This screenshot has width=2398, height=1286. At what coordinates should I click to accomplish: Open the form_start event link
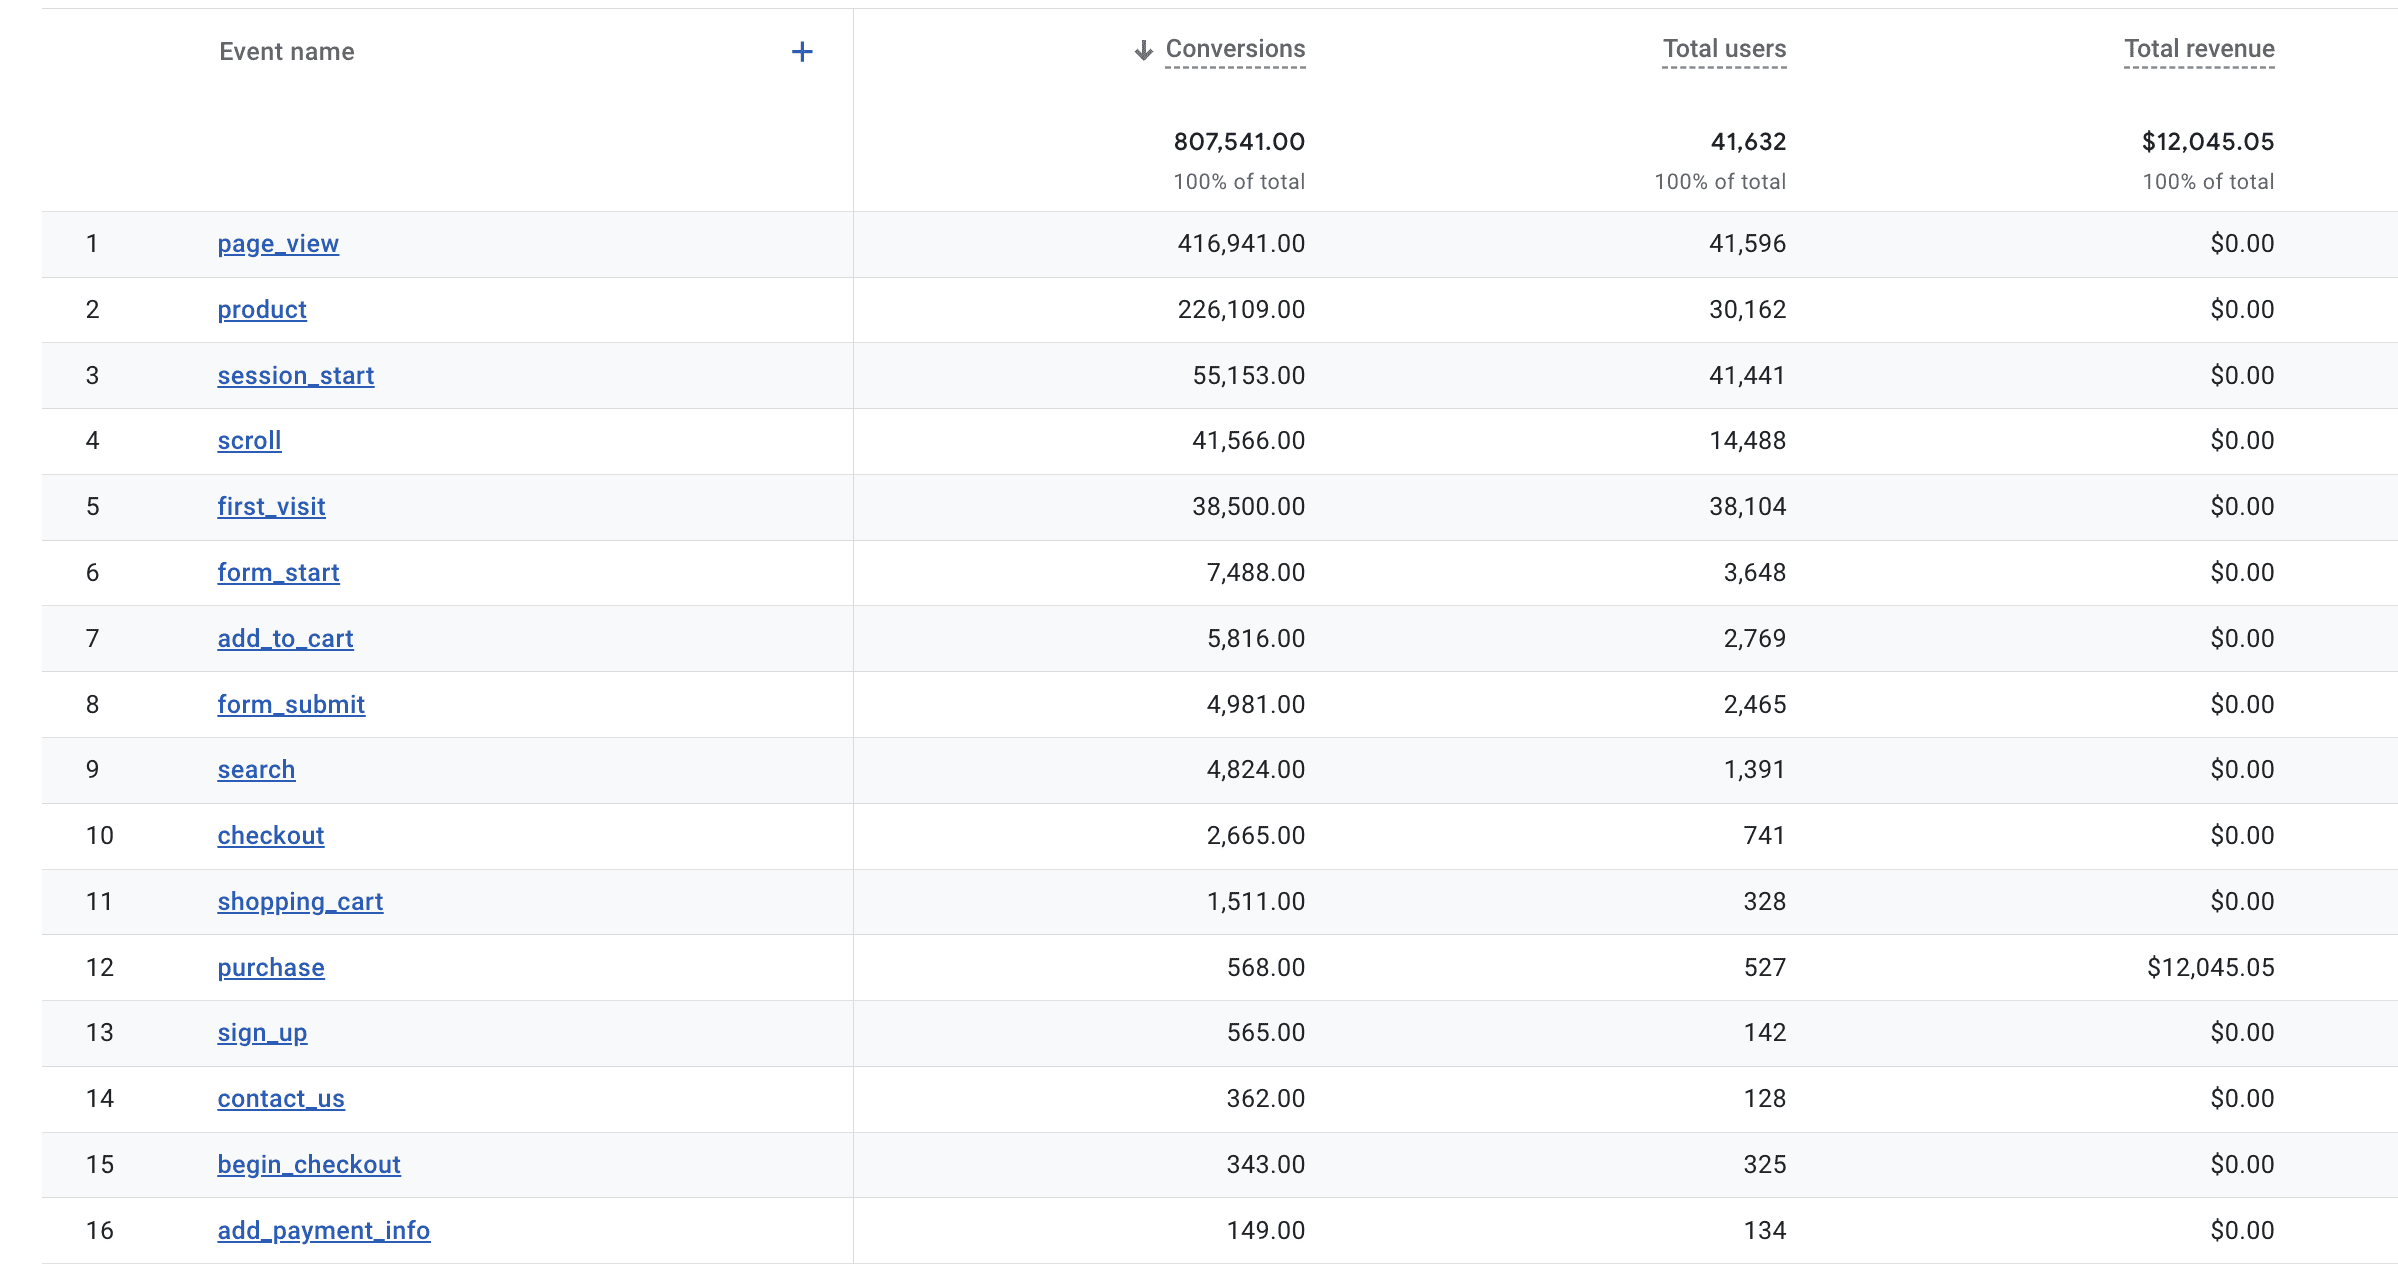coord(278,573)
